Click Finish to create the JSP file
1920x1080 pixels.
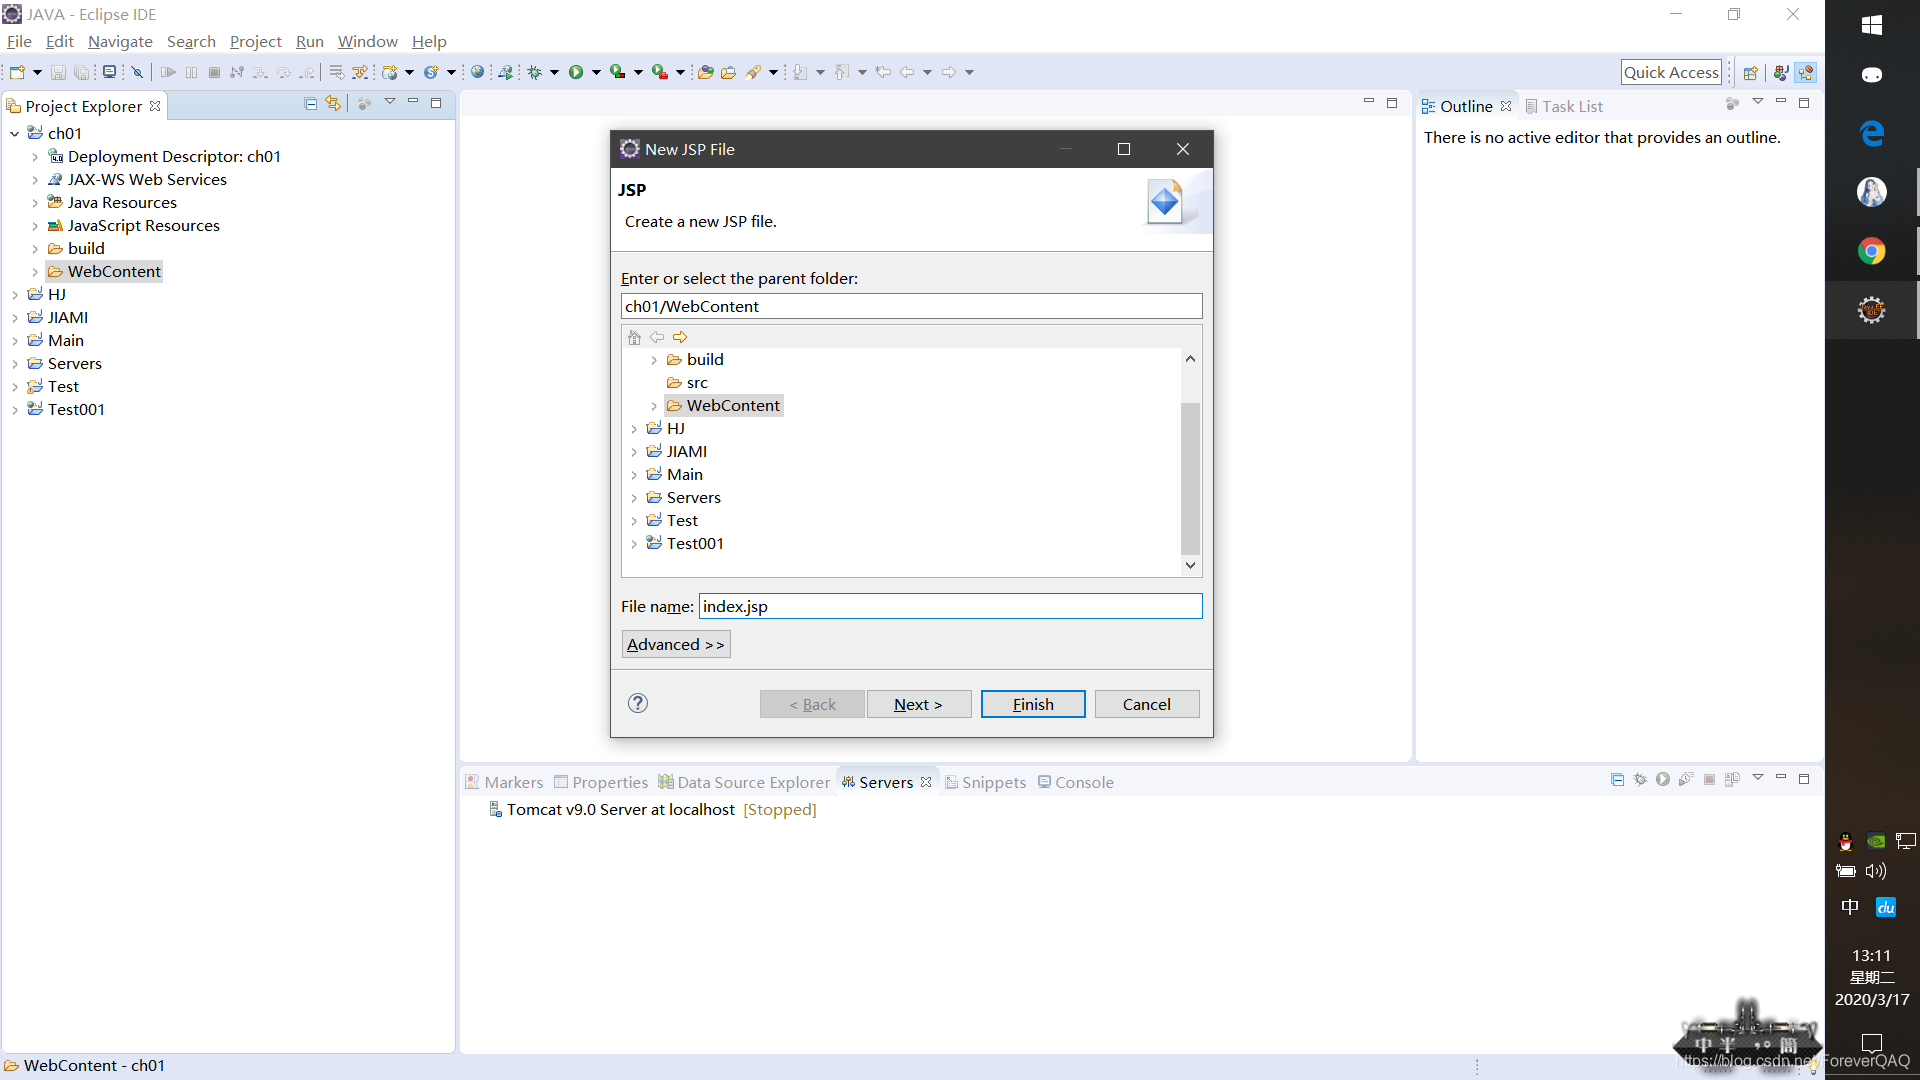1032,704
